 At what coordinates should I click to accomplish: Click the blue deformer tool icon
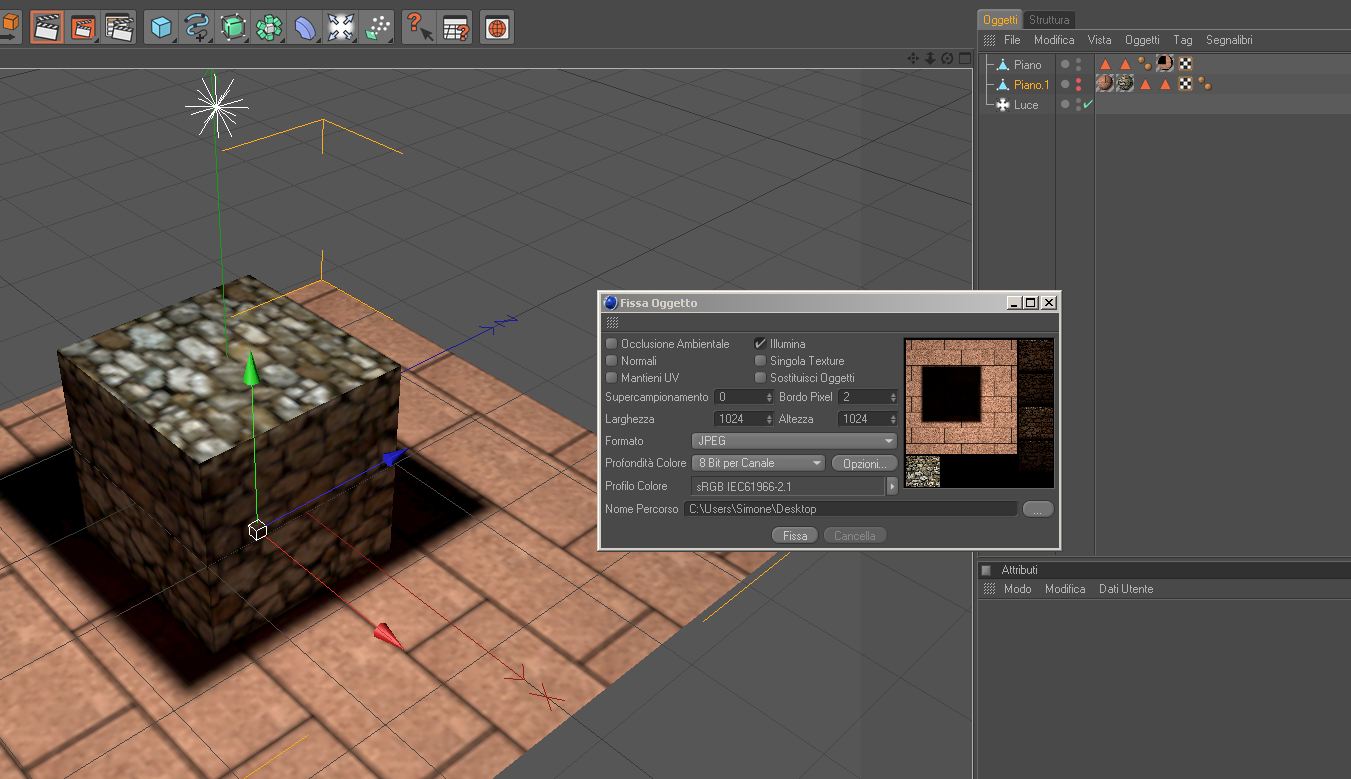tap(304, 27)
